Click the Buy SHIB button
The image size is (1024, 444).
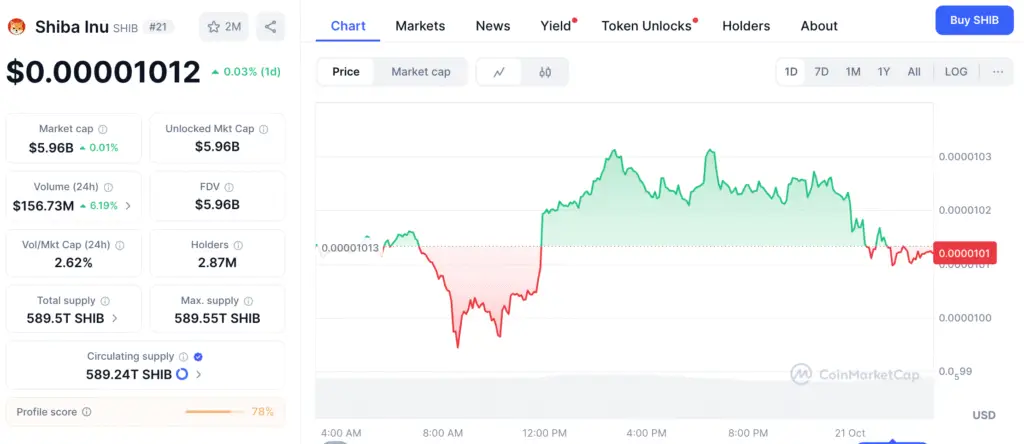pyautogui.click(x=974, y=20)
